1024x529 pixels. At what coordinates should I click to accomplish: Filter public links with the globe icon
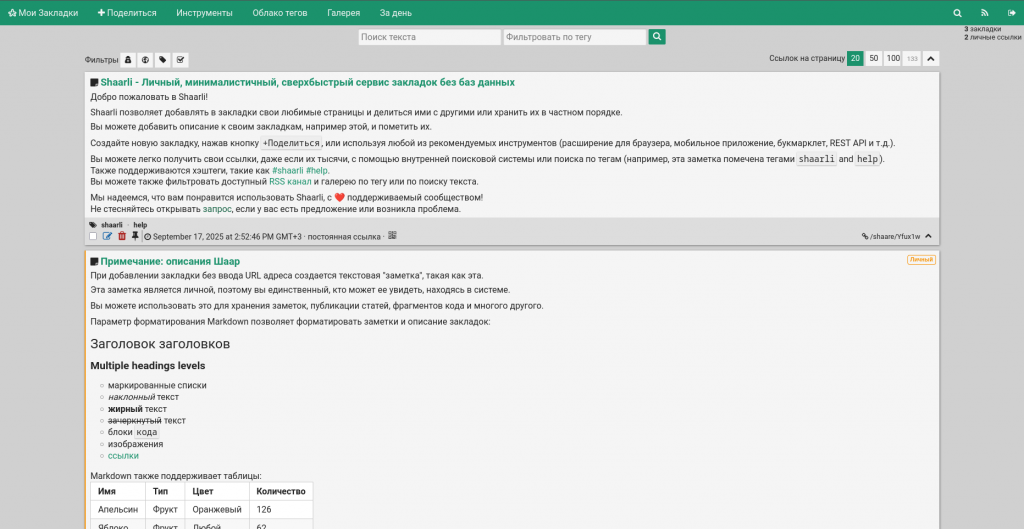146,60
